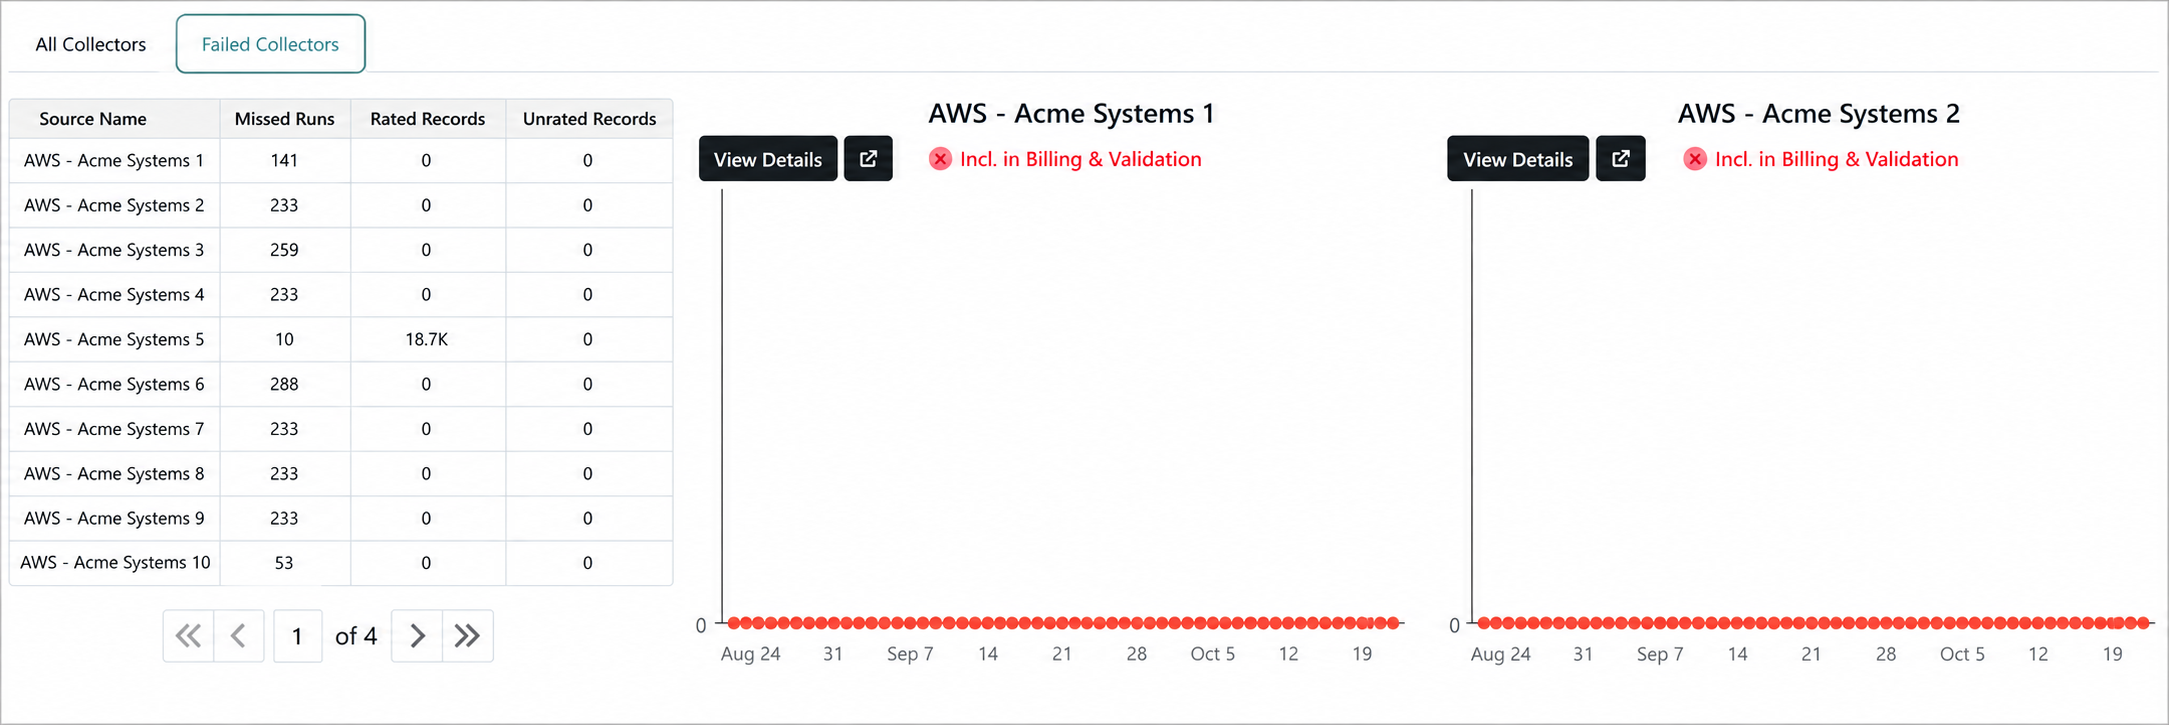View Details for AWS - Acme Systems 1
Image resolution: width=2169 pixels, height=725 pixels.
[x=768, y=159]
